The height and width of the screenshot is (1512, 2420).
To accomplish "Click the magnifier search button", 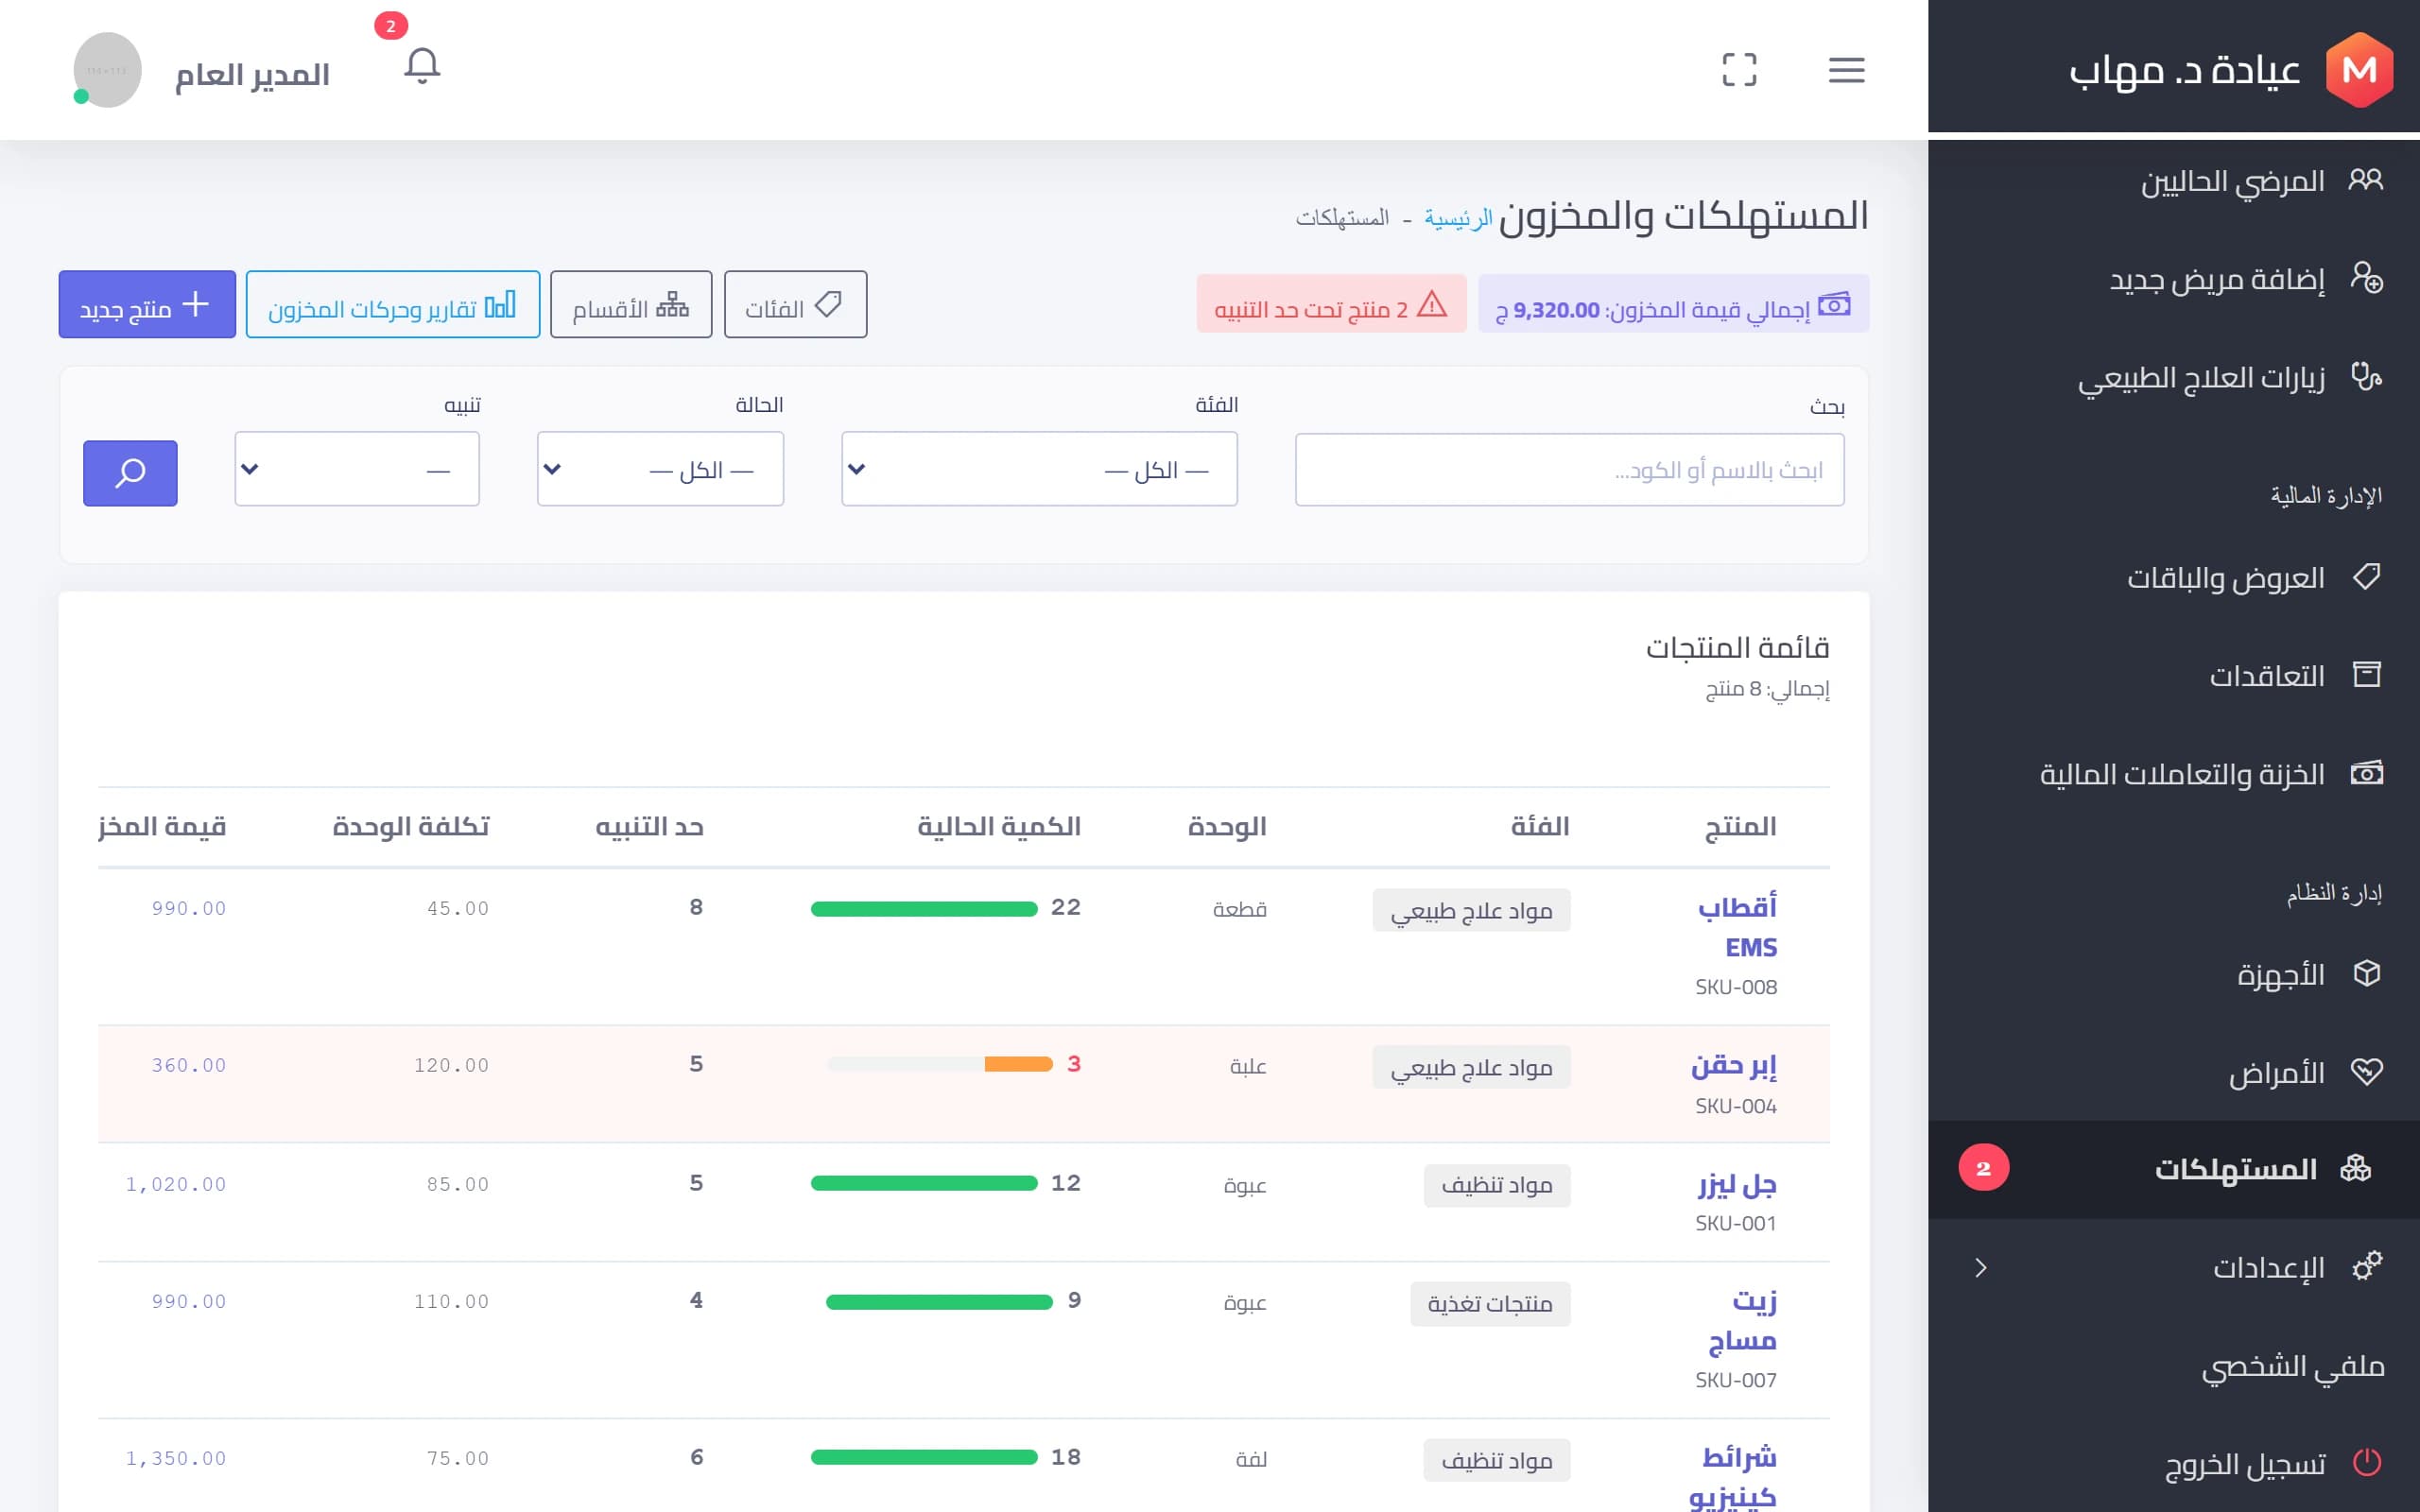I will tap(130, 473).
